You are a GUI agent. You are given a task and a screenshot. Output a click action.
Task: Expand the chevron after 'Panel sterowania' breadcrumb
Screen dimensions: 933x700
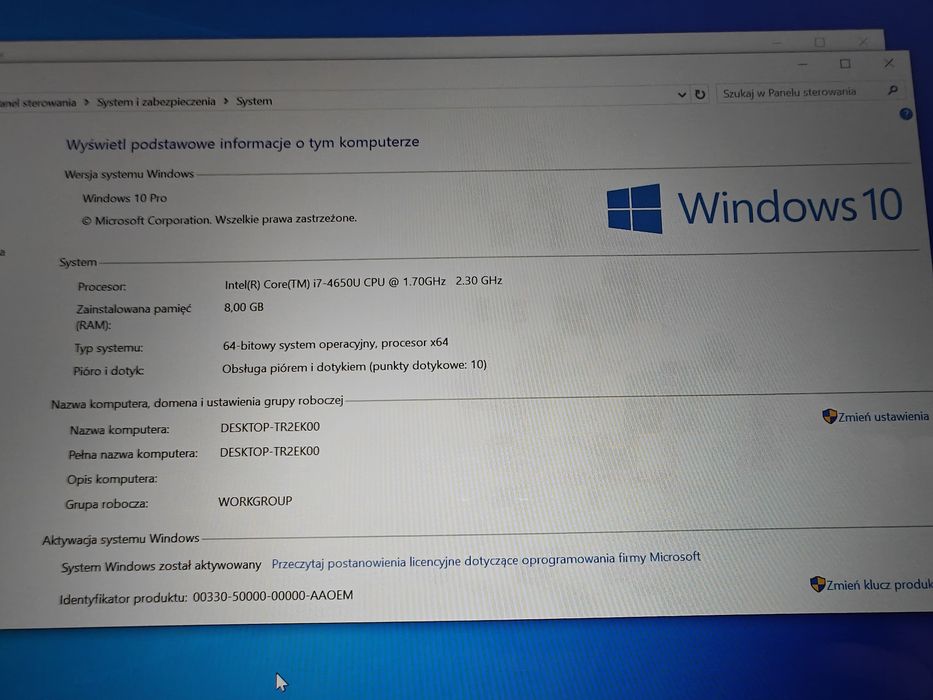(x=86, y=102)
